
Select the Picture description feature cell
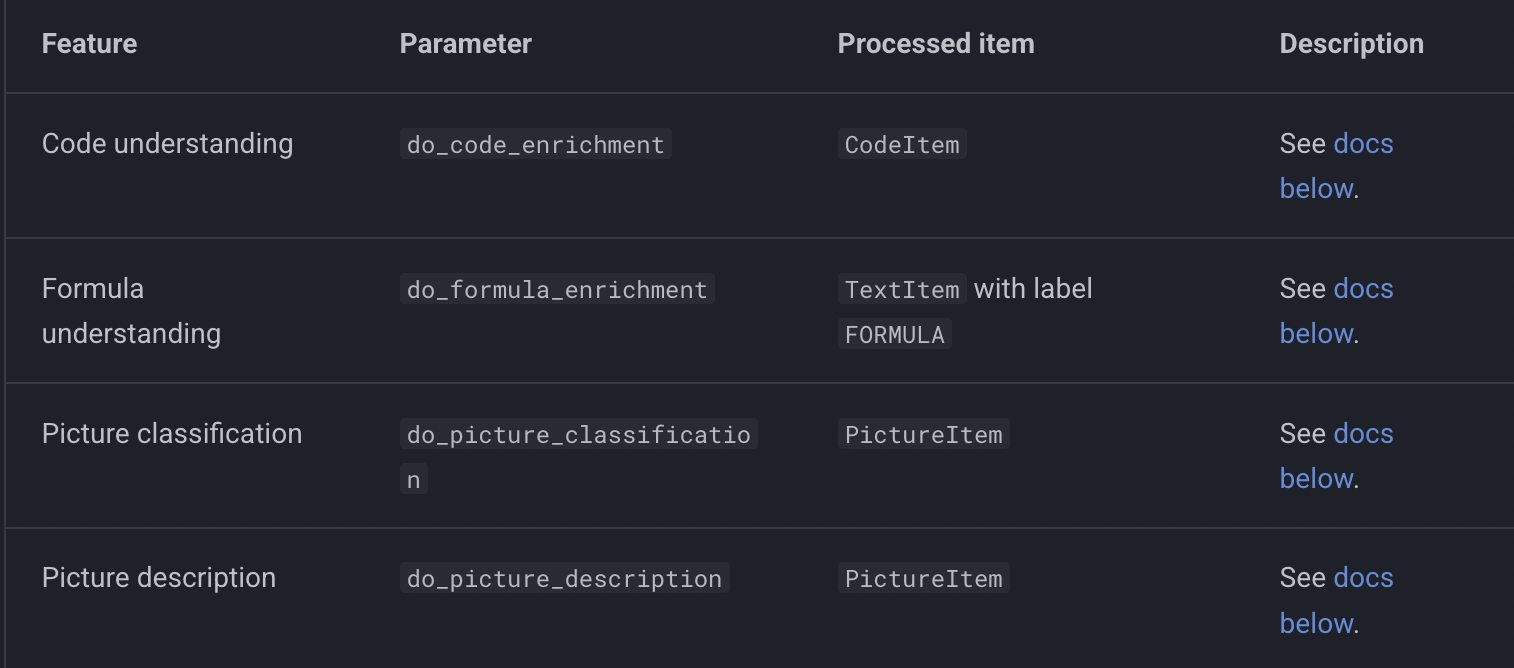[159, 578]
